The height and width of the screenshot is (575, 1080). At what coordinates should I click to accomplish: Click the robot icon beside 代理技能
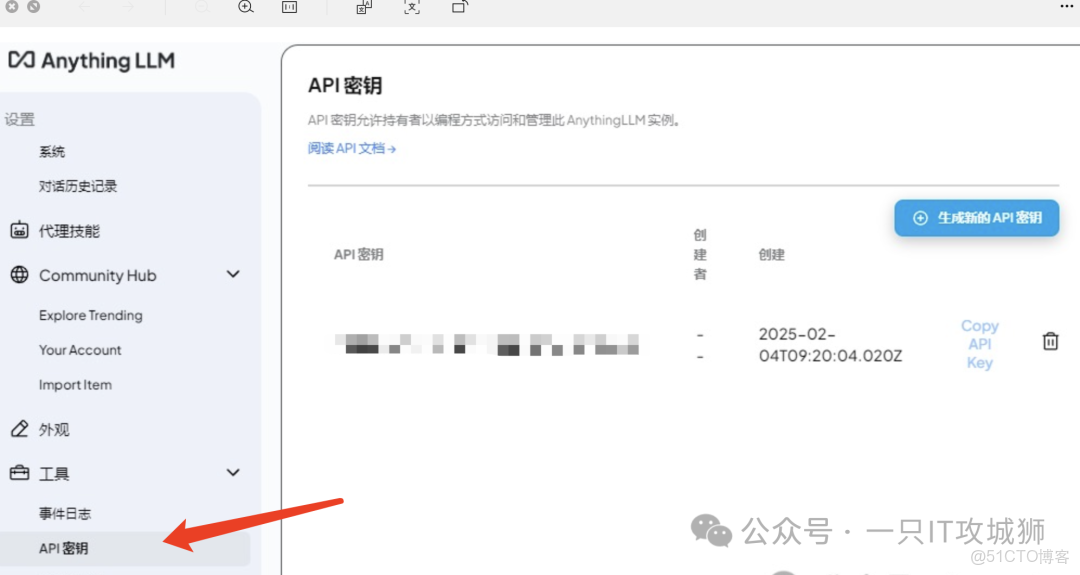[19, 230]
